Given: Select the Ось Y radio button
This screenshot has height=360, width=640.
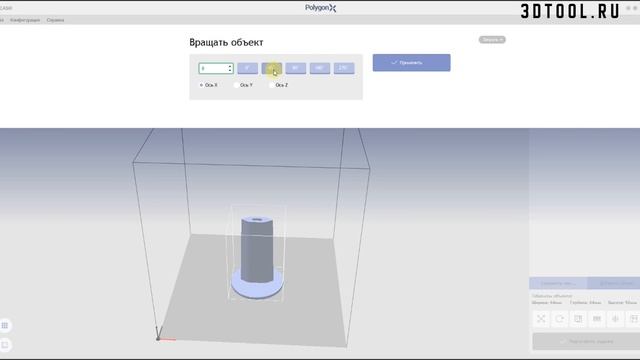Looking at the screenshot, I should (x=236, y=85).
